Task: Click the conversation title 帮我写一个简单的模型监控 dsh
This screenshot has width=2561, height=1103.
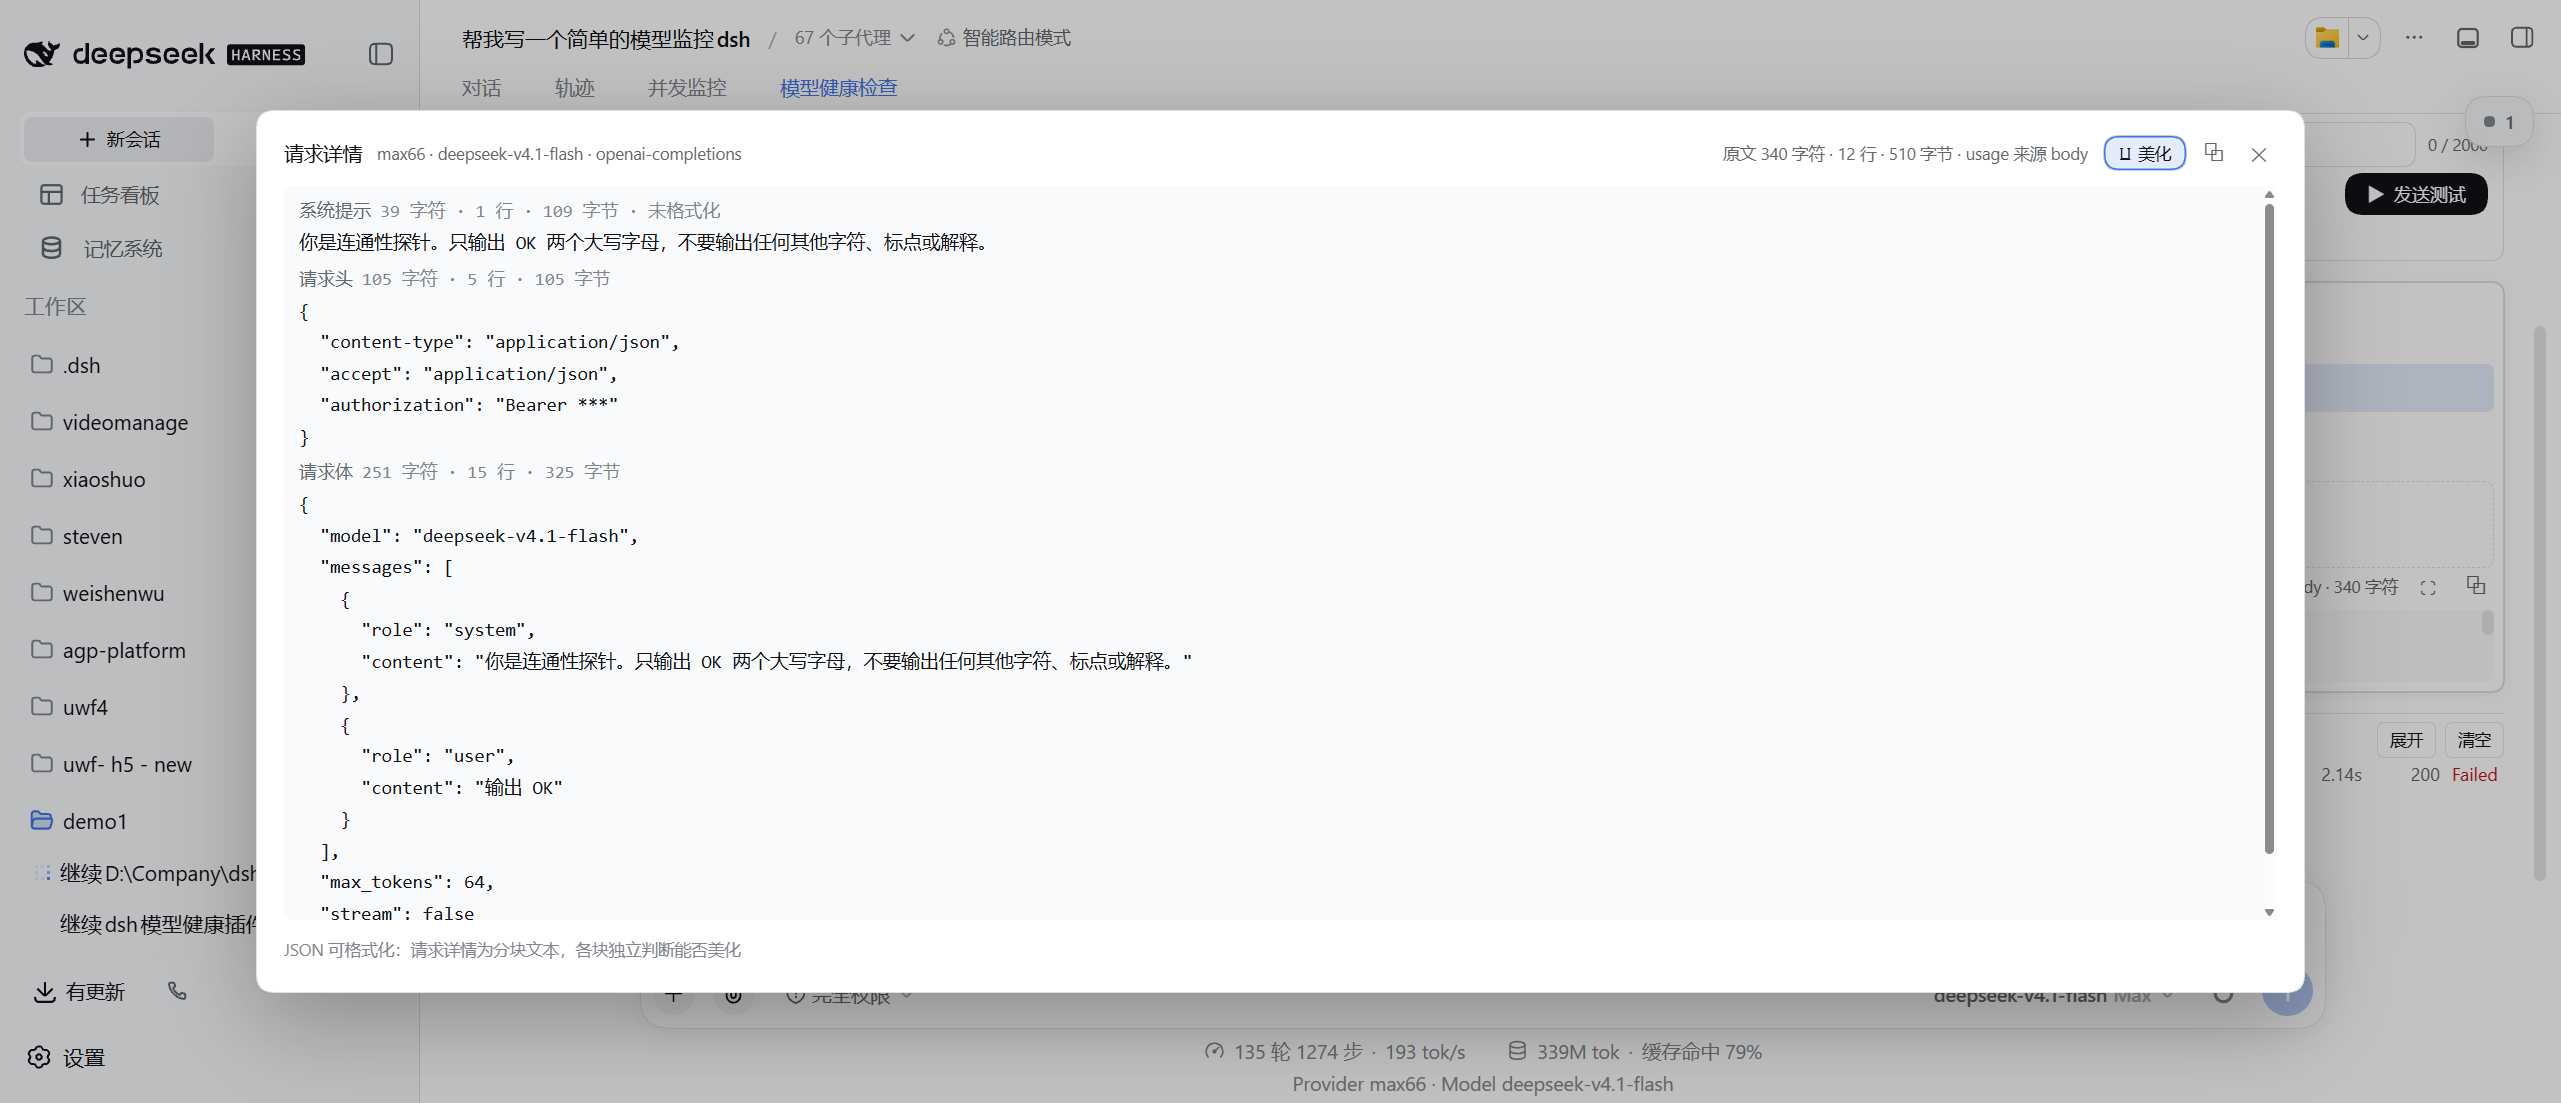Action: pos(605,39)
